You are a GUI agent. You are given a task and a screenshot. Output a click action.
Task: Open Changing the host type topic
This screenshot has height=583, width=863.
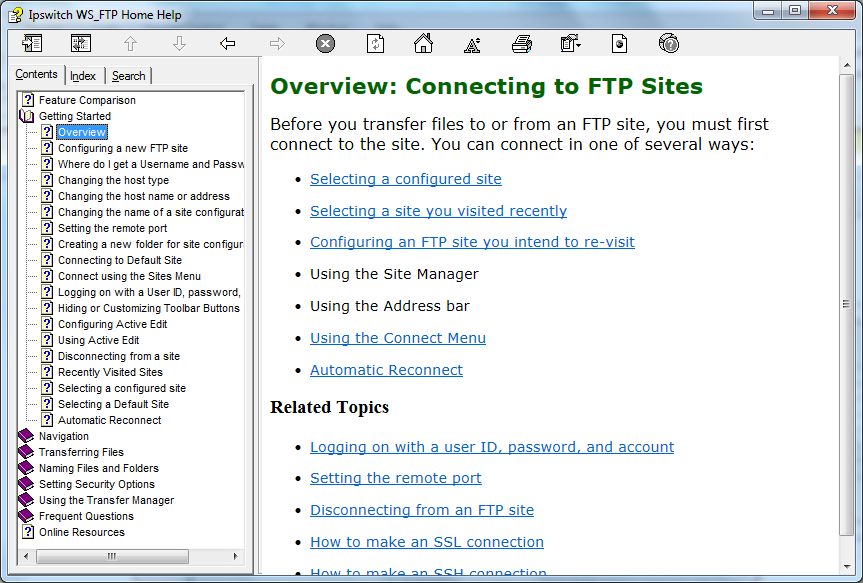coord(113,180)
